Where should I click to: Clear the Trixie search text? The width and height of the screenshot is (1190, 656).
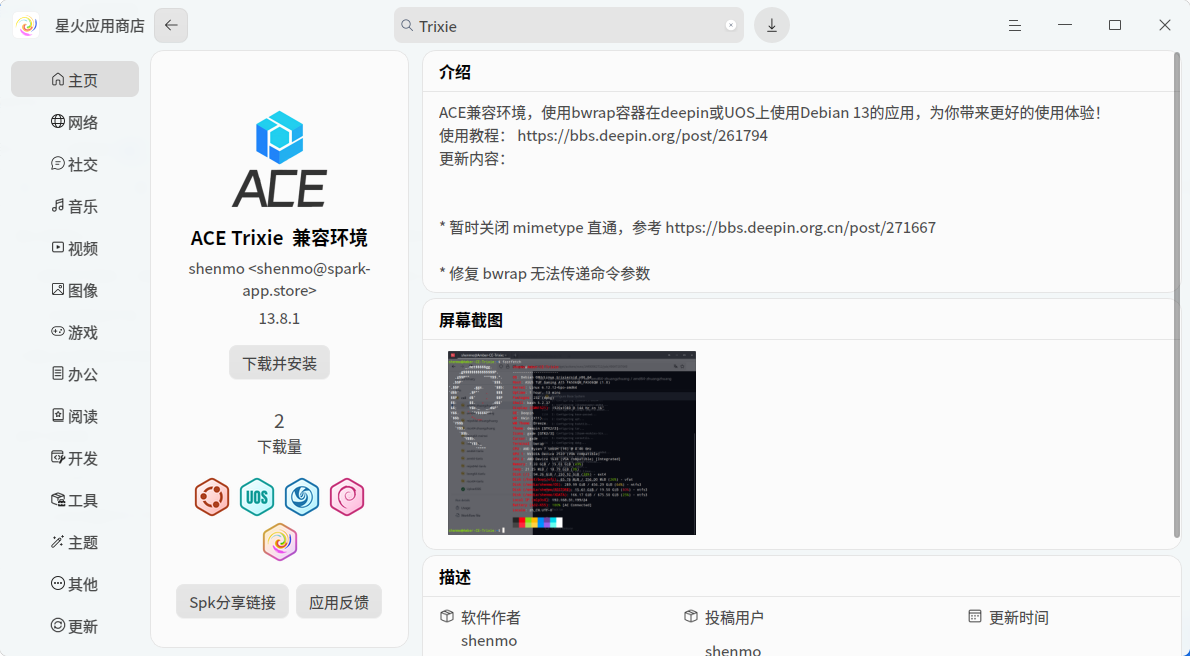click(730, 25)
